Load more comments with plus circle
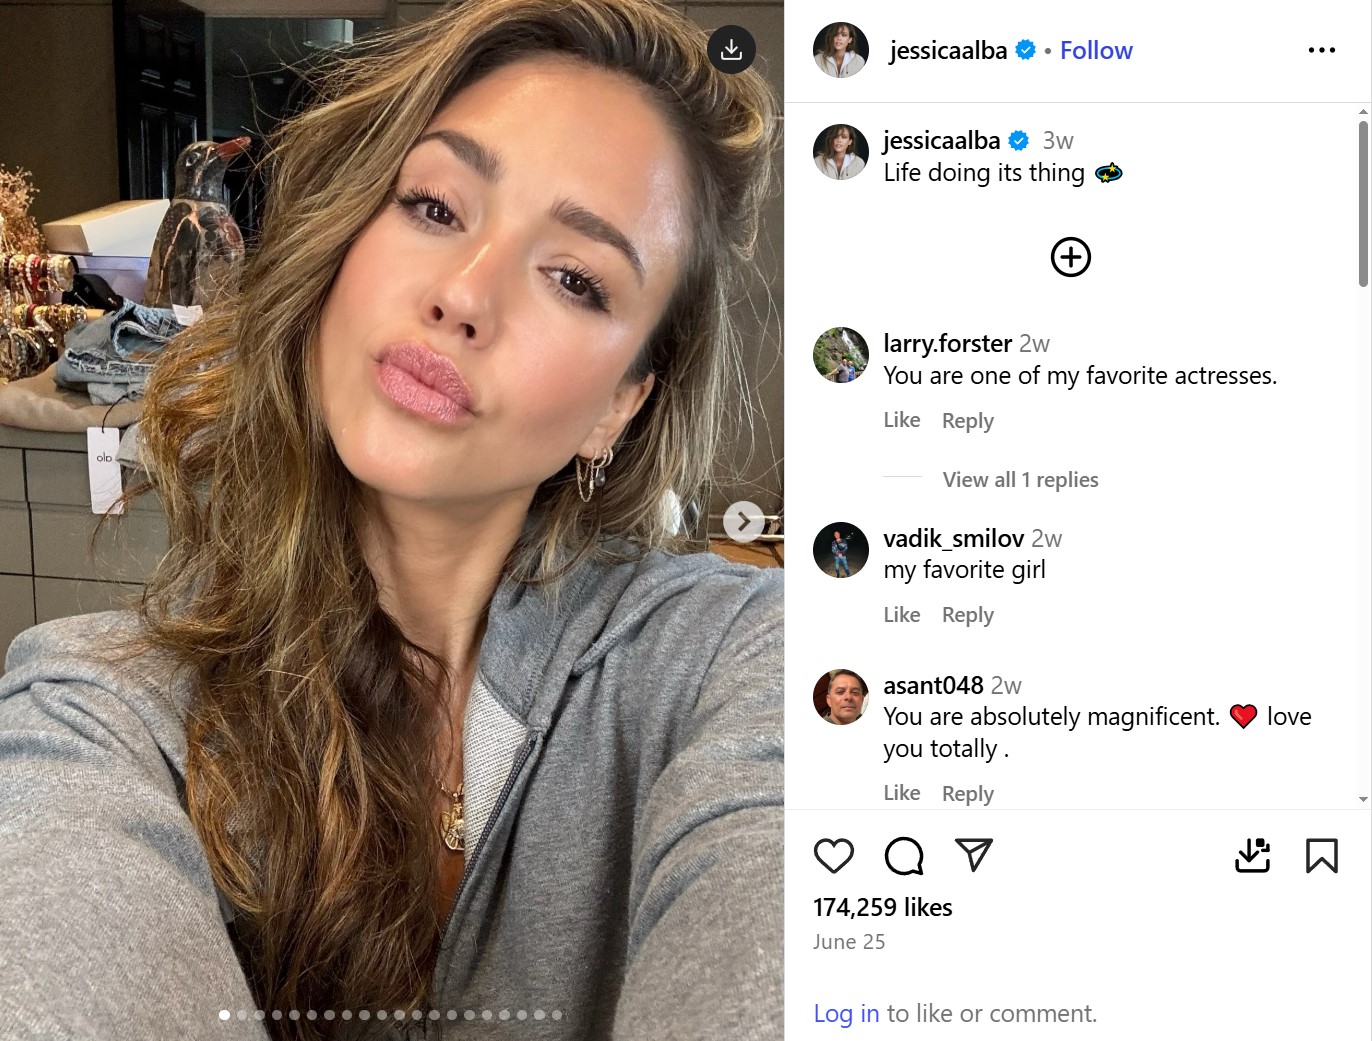 click(1070, 257)
